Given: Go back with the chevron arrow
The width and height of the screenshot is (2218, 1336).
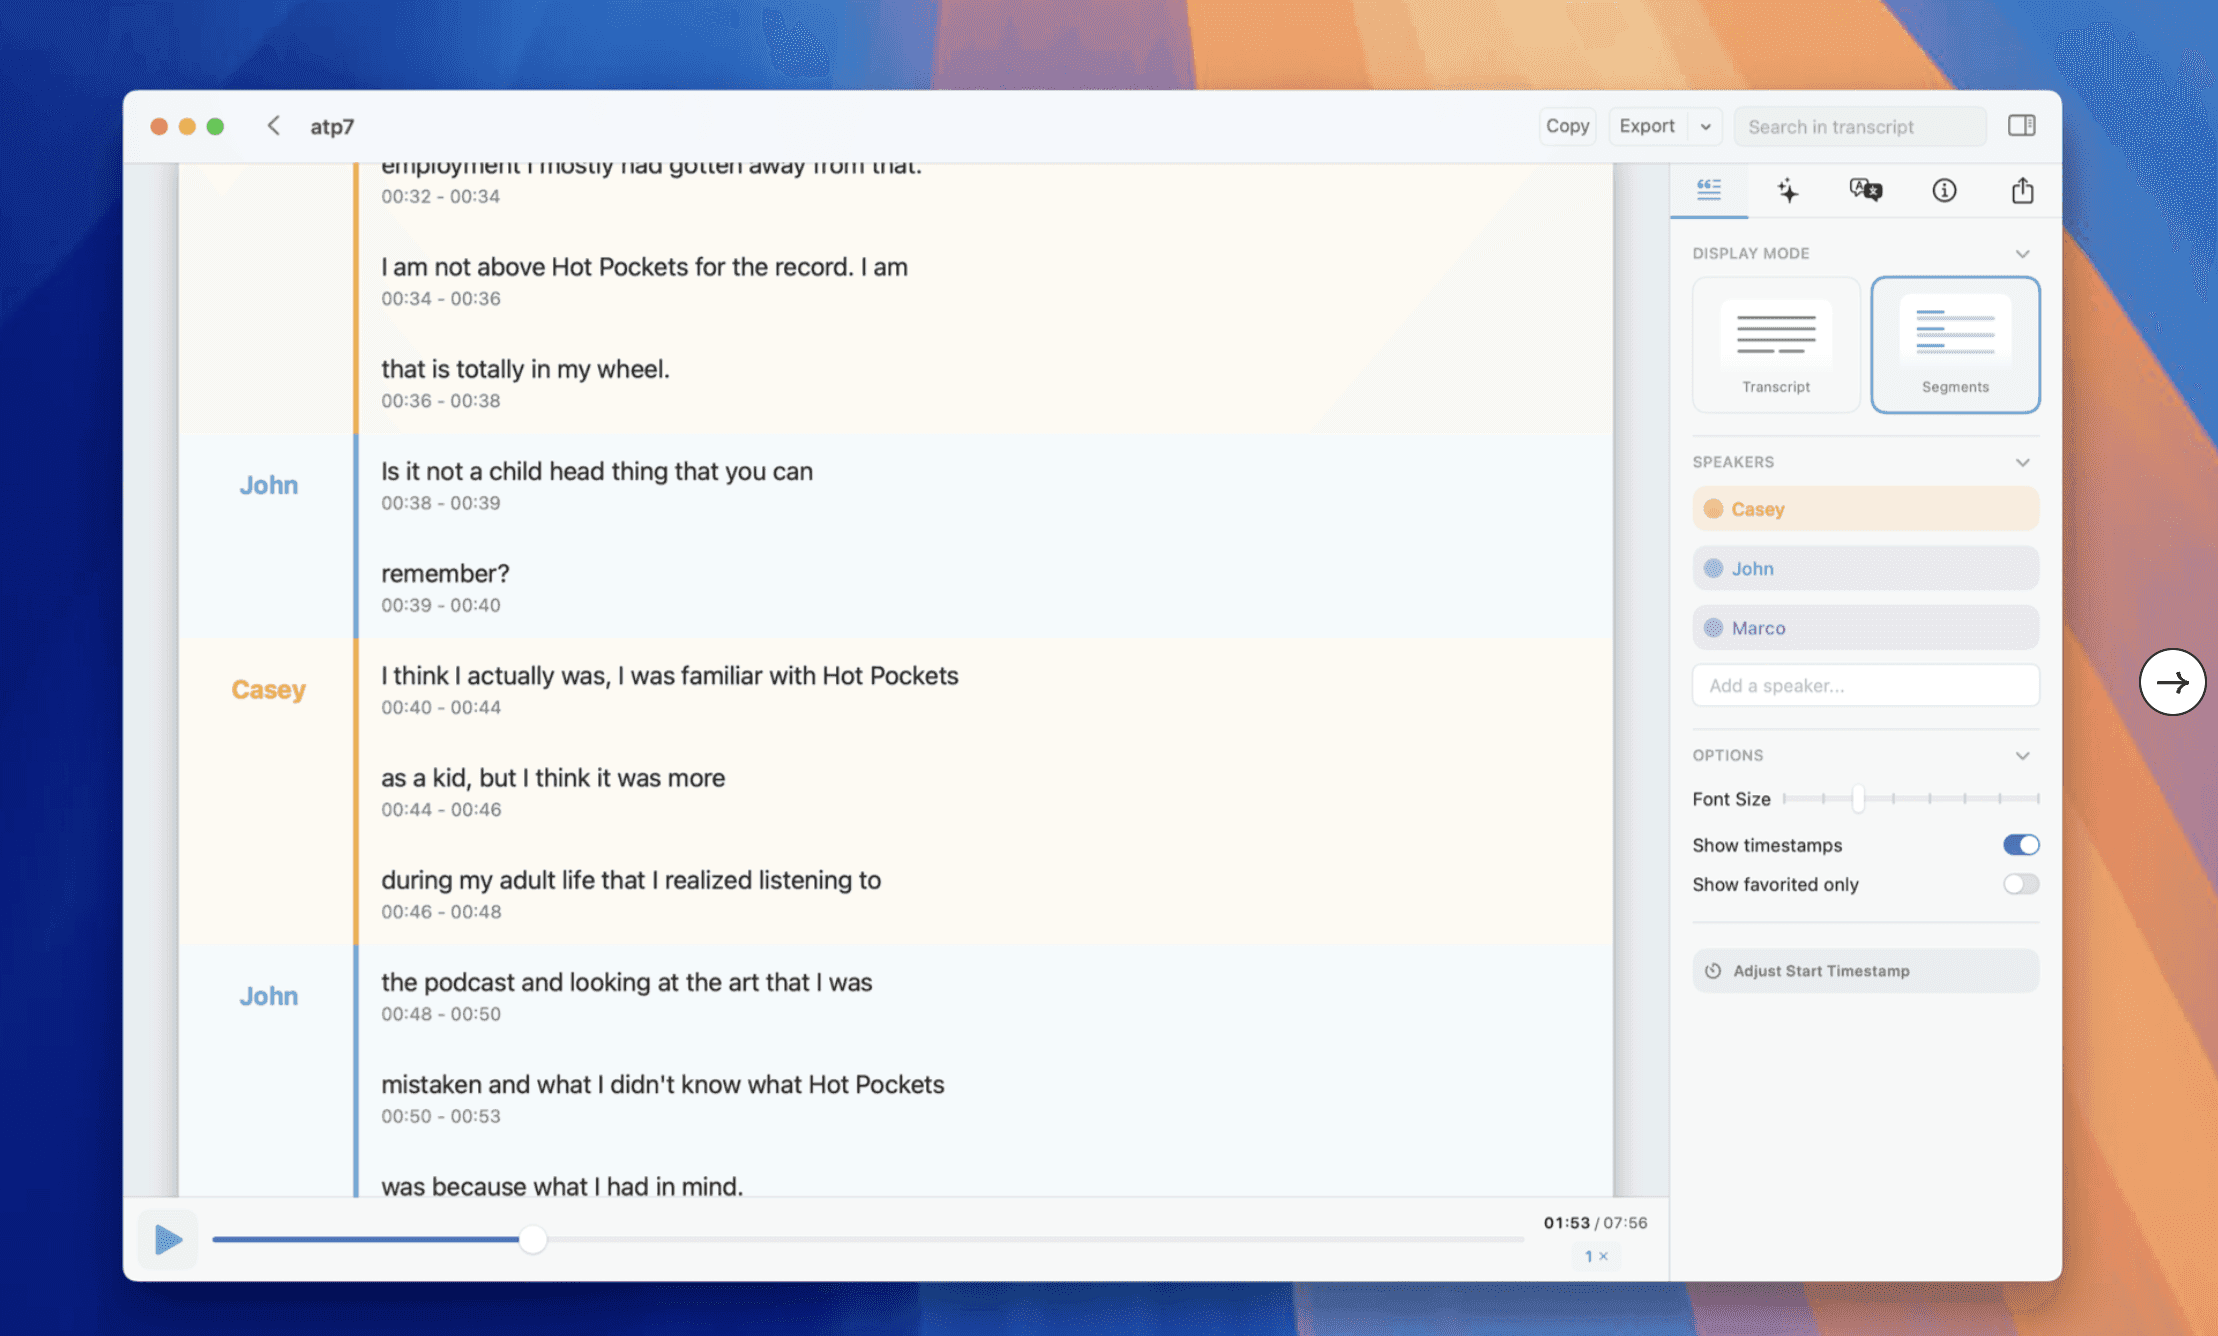Looking at the screenshot, I should coord(273,126).
